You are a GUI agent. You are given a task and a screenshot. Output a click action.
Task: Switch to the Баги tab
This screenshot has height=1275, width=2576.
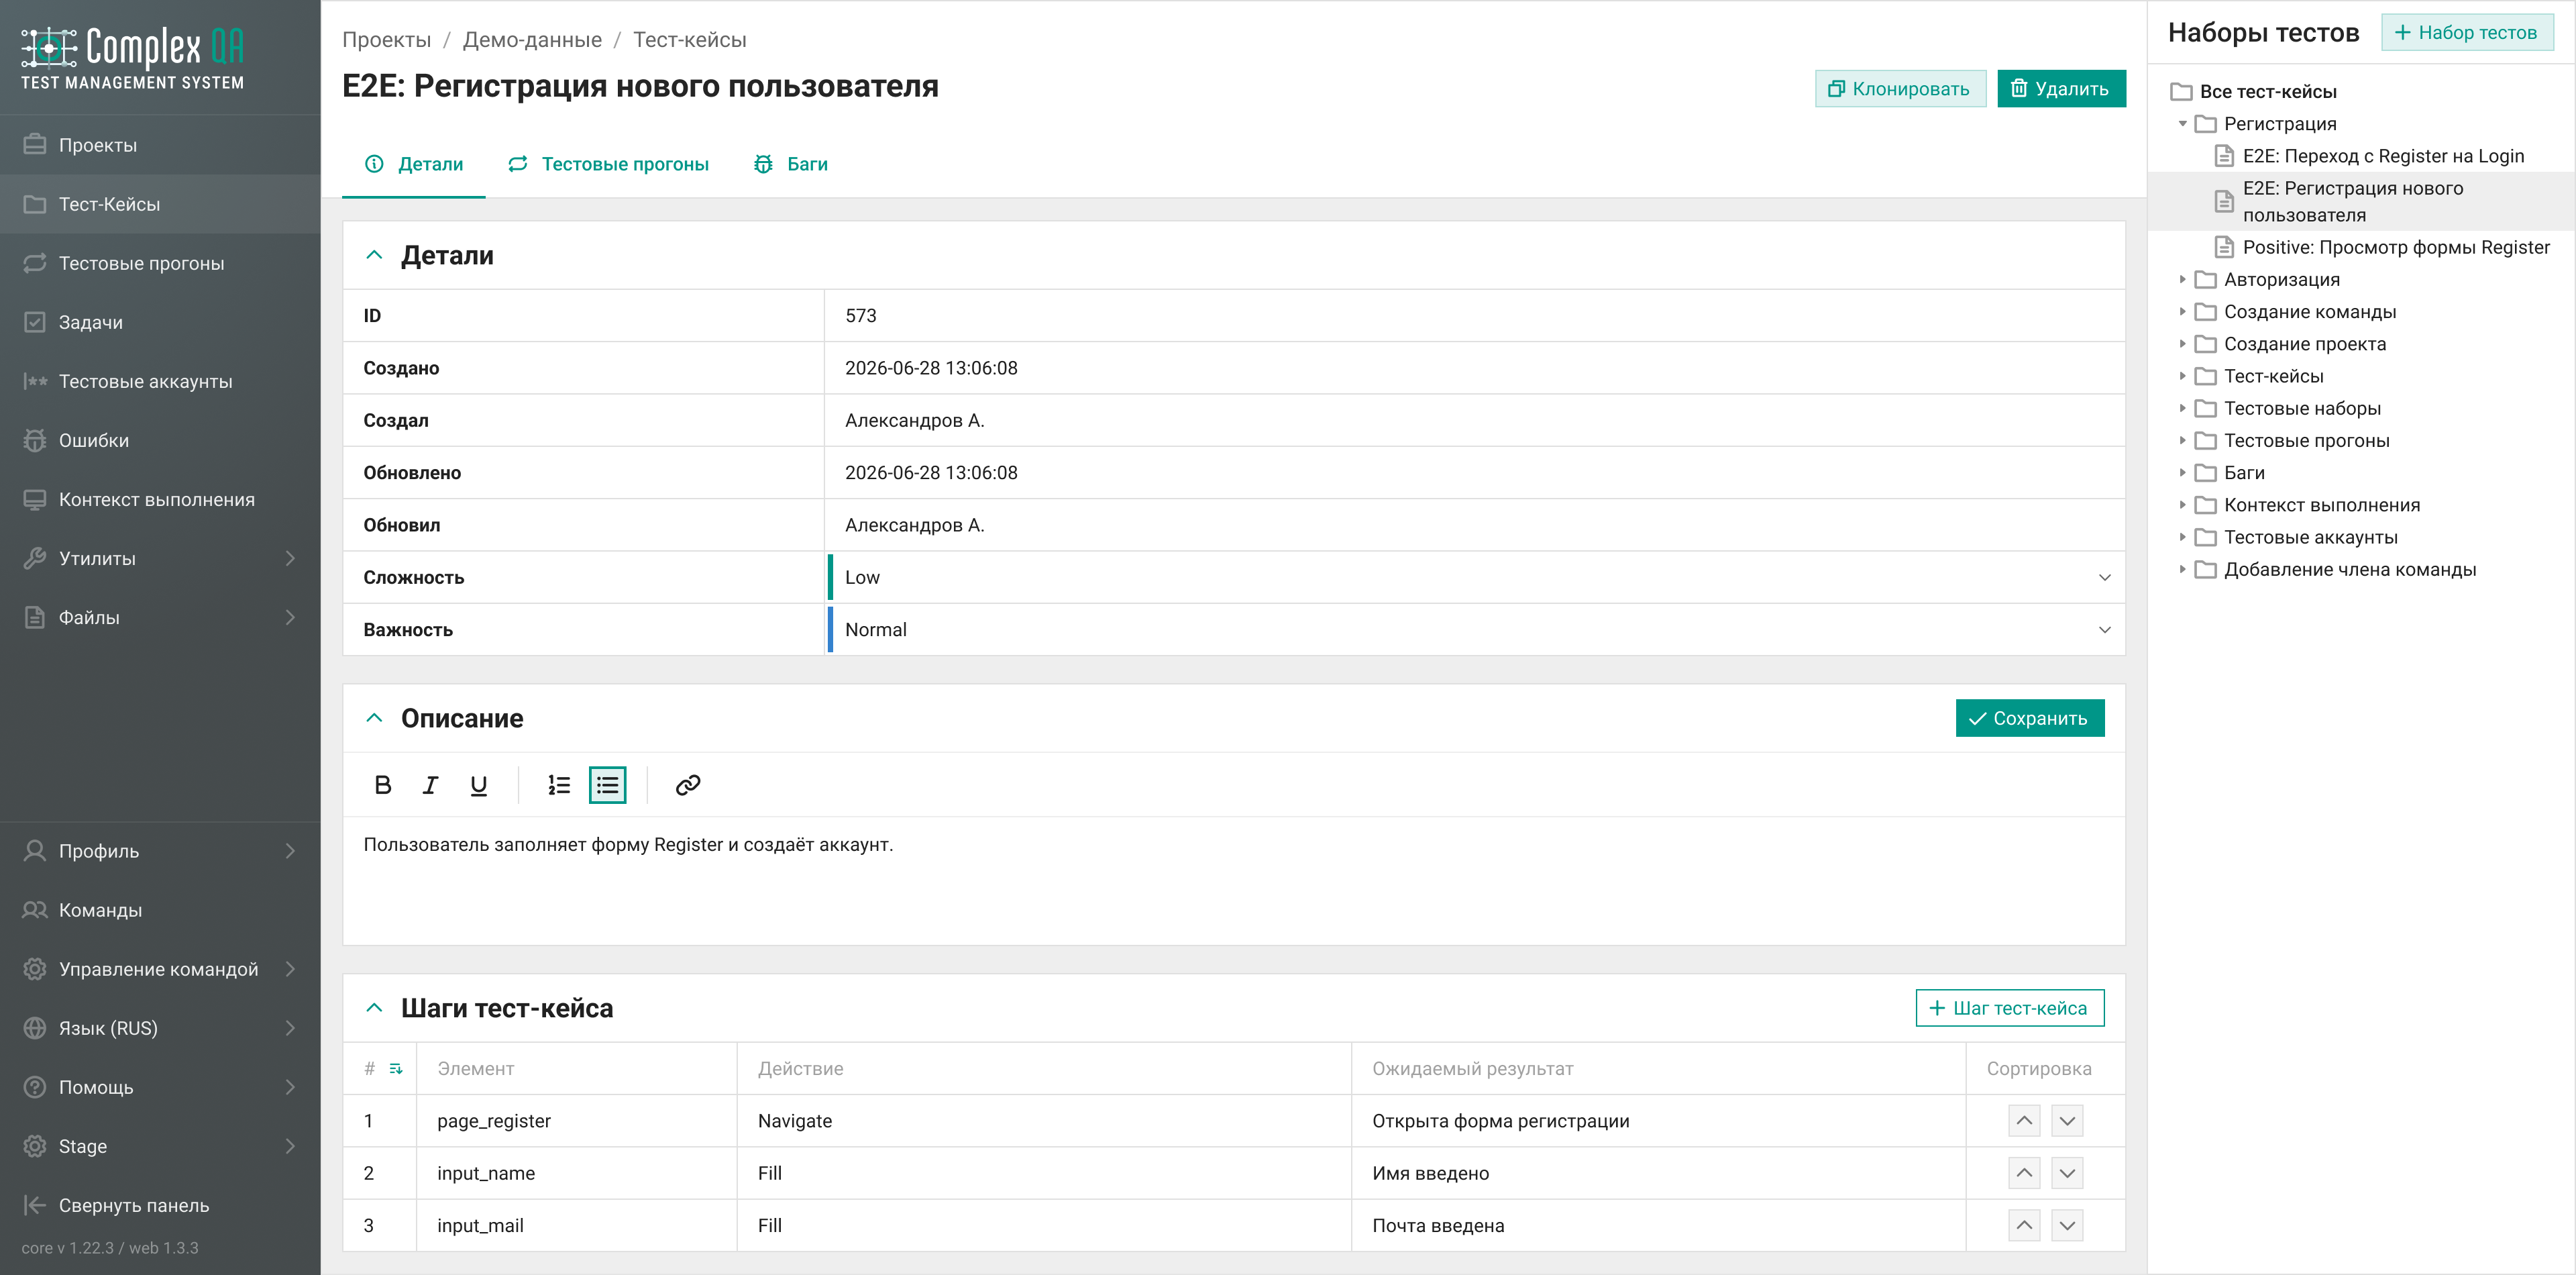(790, 164)
